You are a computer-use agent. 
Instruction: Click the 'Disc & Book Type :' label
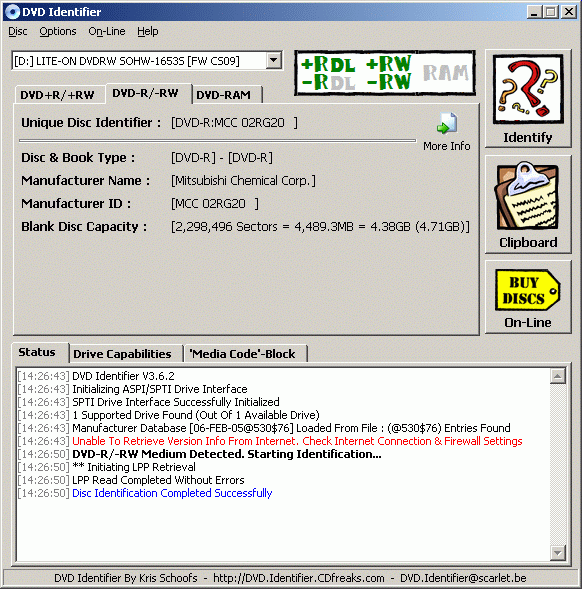[78, 158]
